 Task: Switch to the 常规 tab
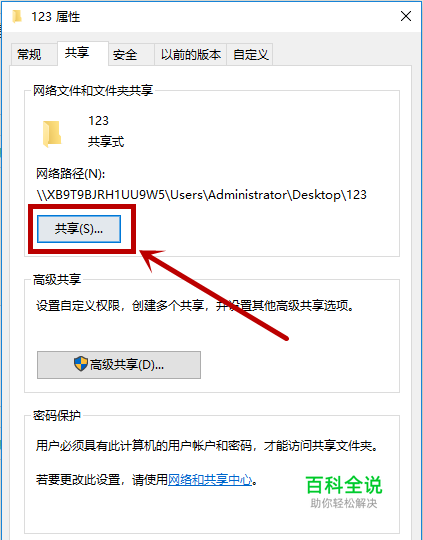click(29, 54)
